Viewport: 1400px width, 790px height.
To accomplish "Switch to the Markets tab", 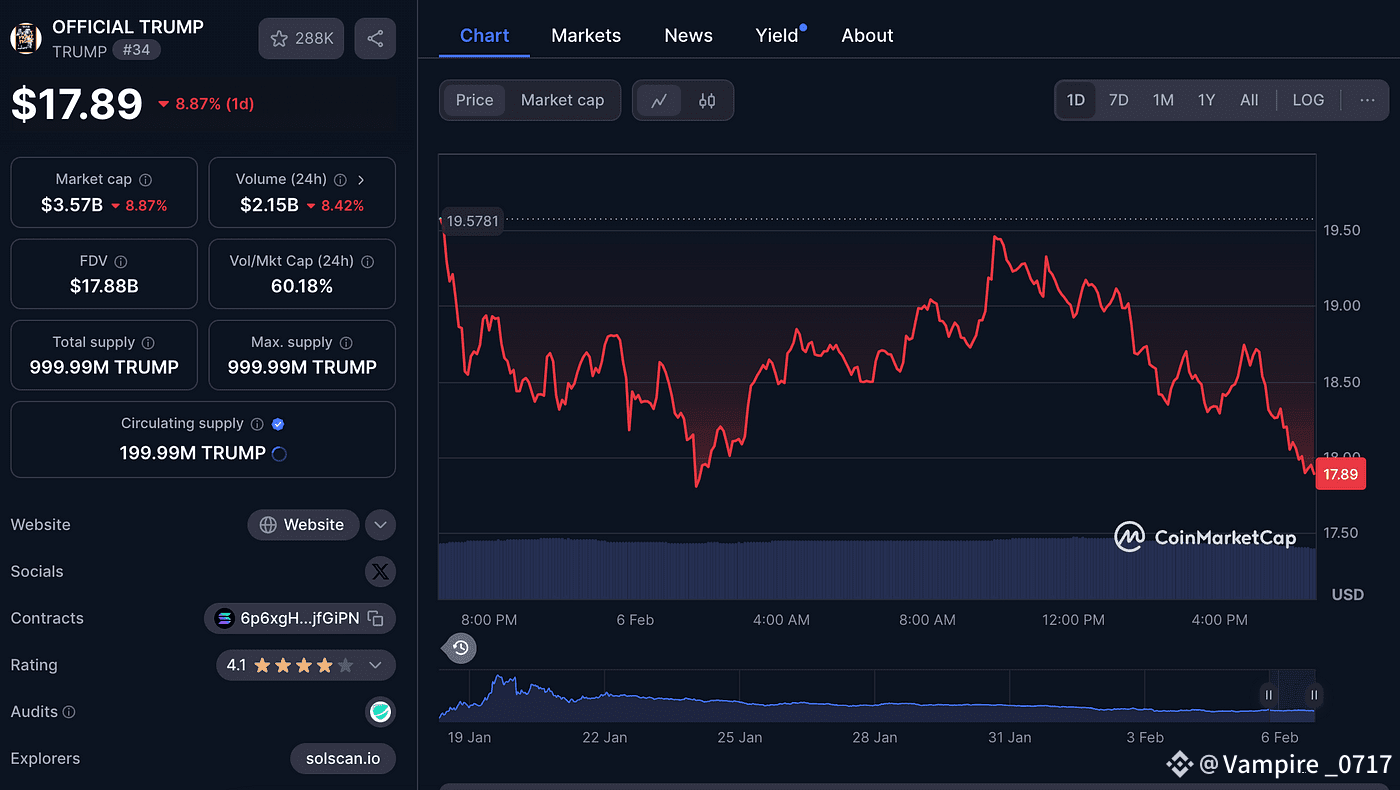I will 586,35.
